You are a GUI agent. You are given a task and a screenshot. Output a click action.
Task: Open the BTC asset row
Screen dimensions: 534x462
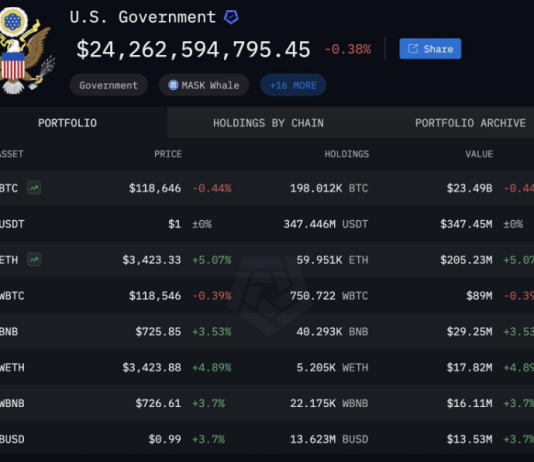pos(267,188)
